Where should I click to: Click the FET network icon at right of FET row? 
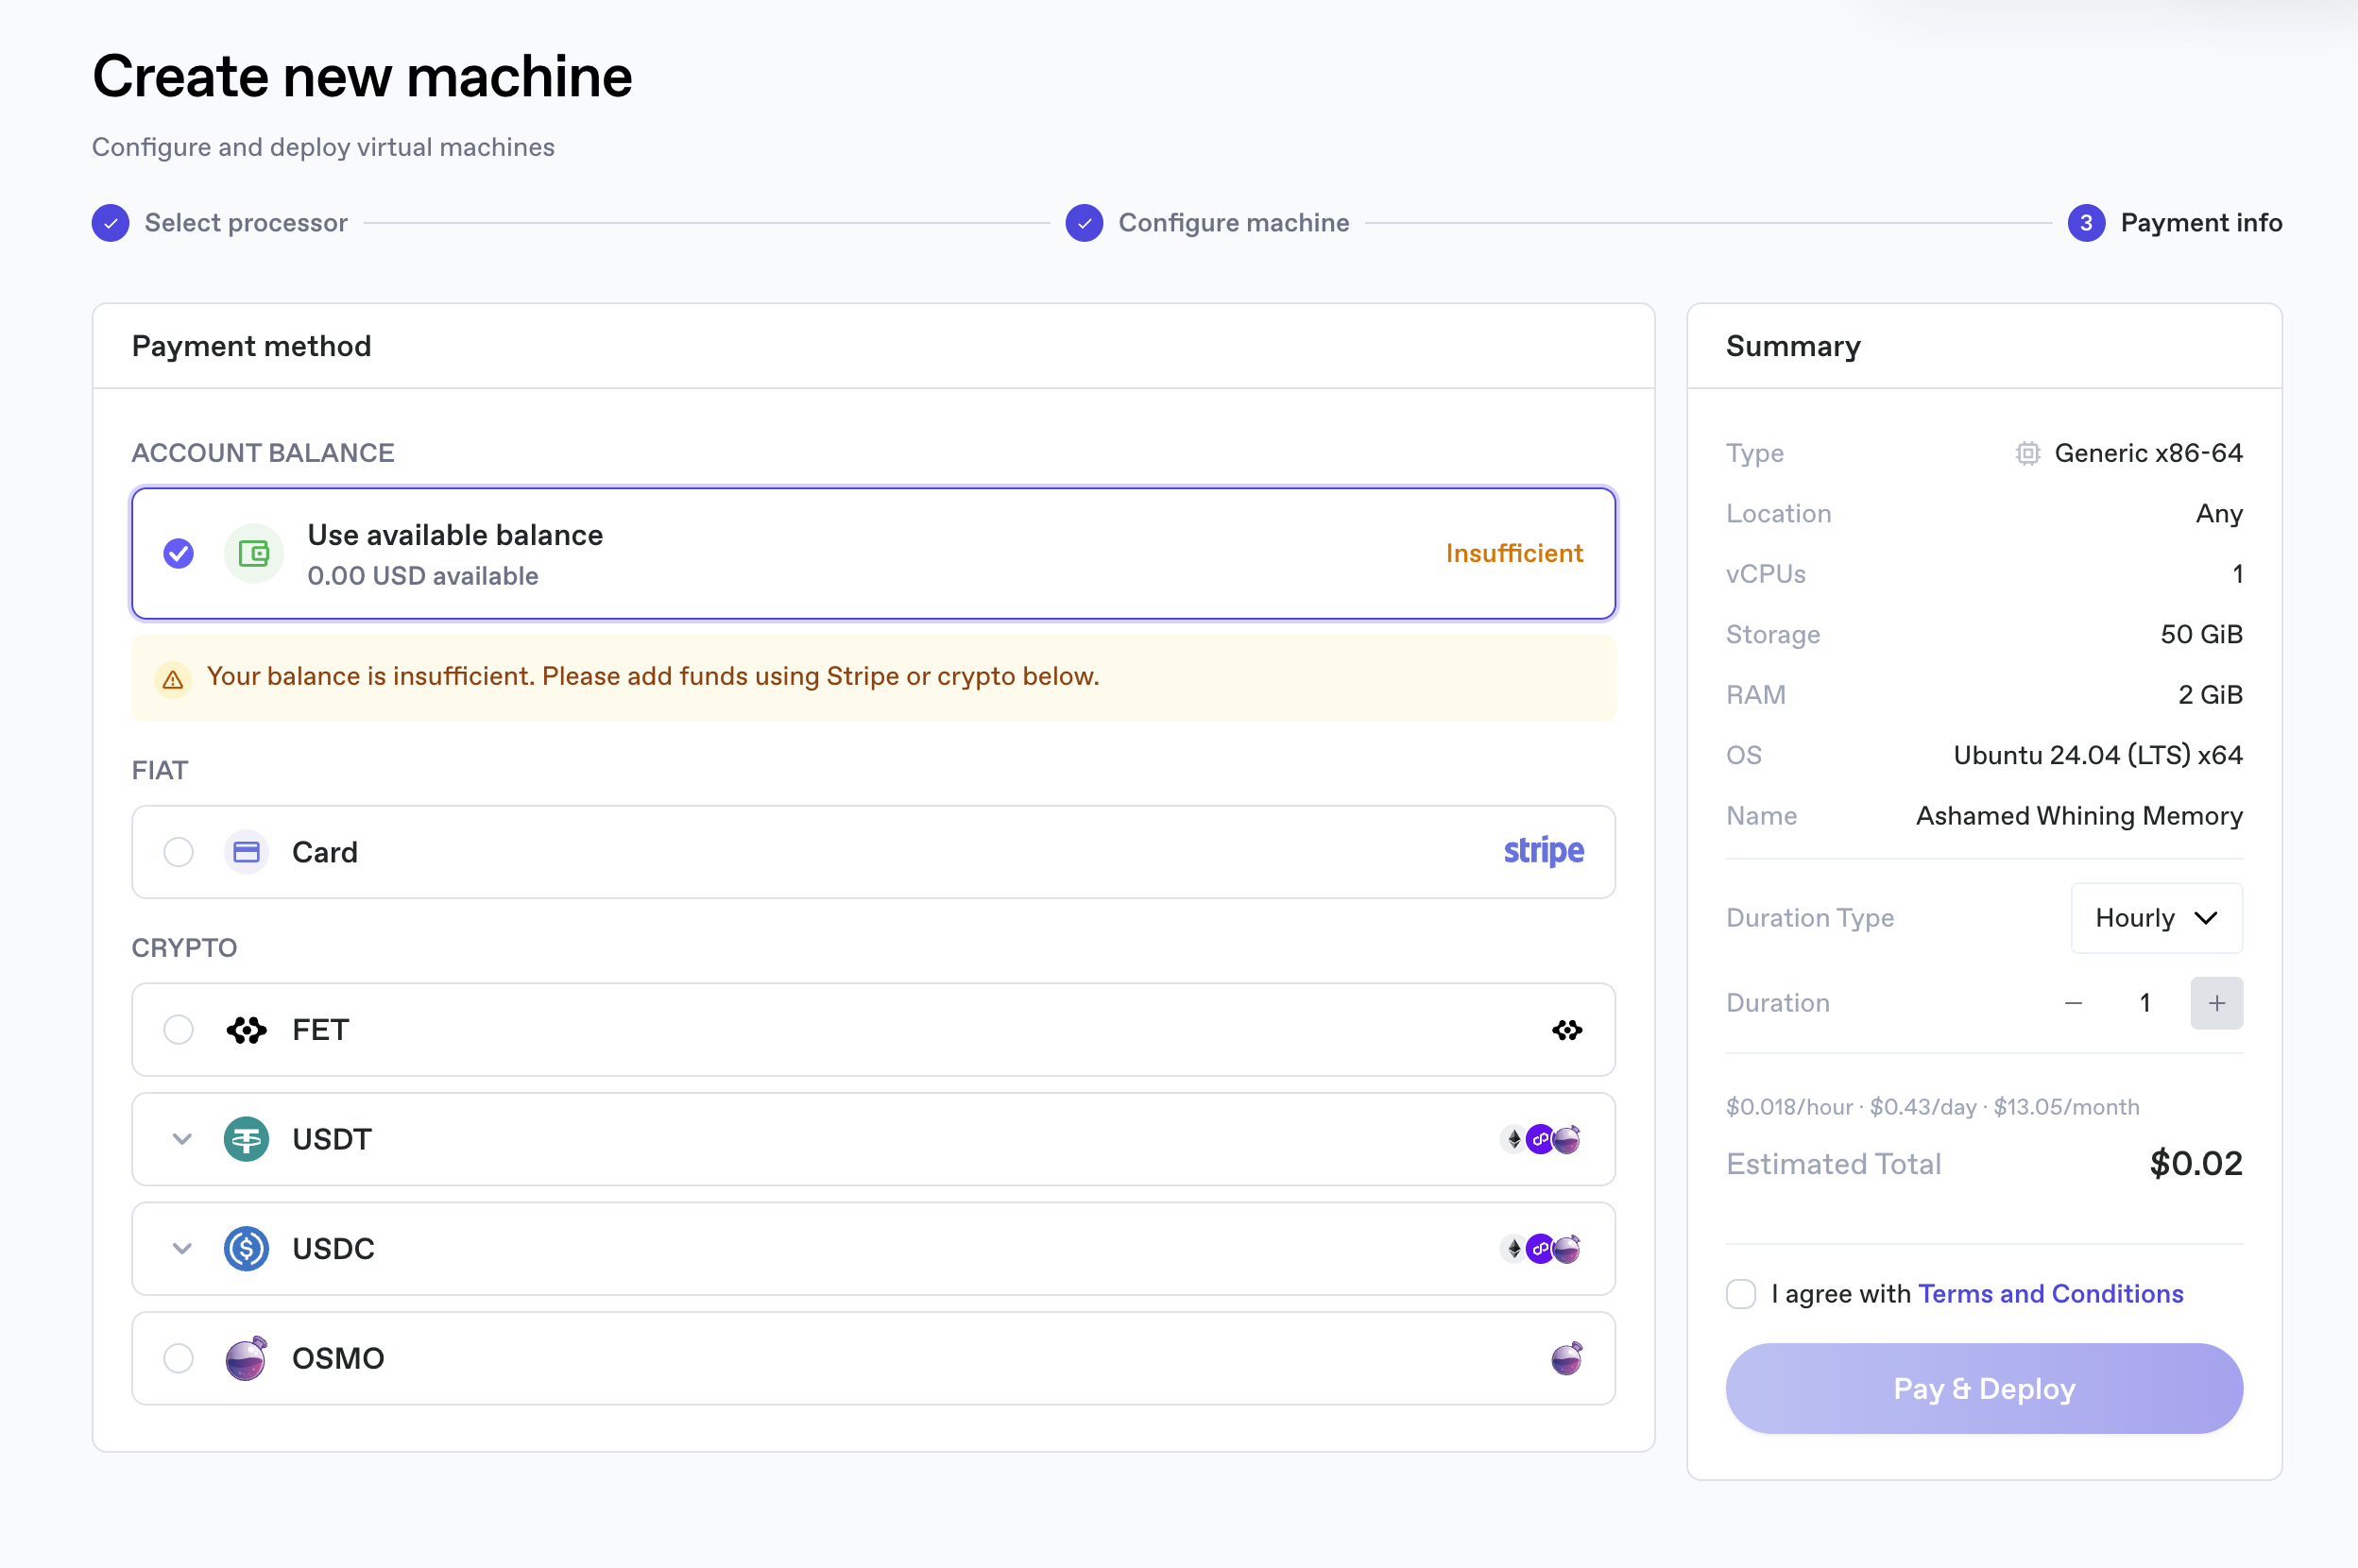click(1567, 1030)
